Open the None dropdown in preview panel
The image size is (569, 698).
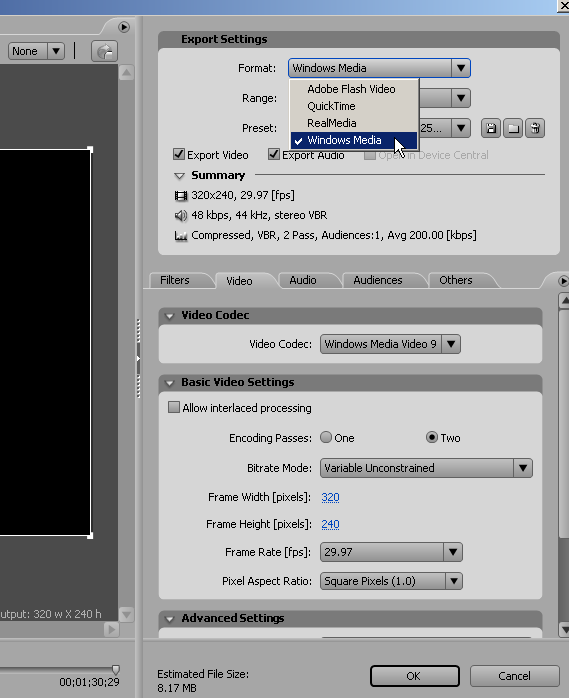coord(36,51)
